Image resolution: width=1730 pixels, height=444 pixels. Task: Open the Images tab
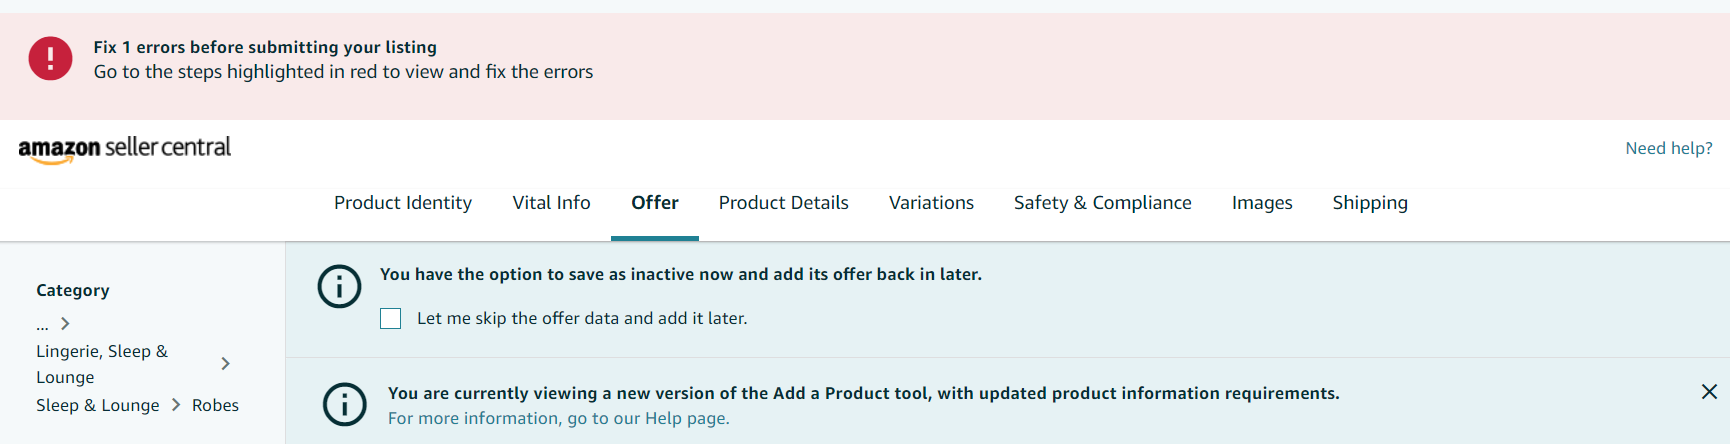pyautogui.click(x=1262, y=203)
